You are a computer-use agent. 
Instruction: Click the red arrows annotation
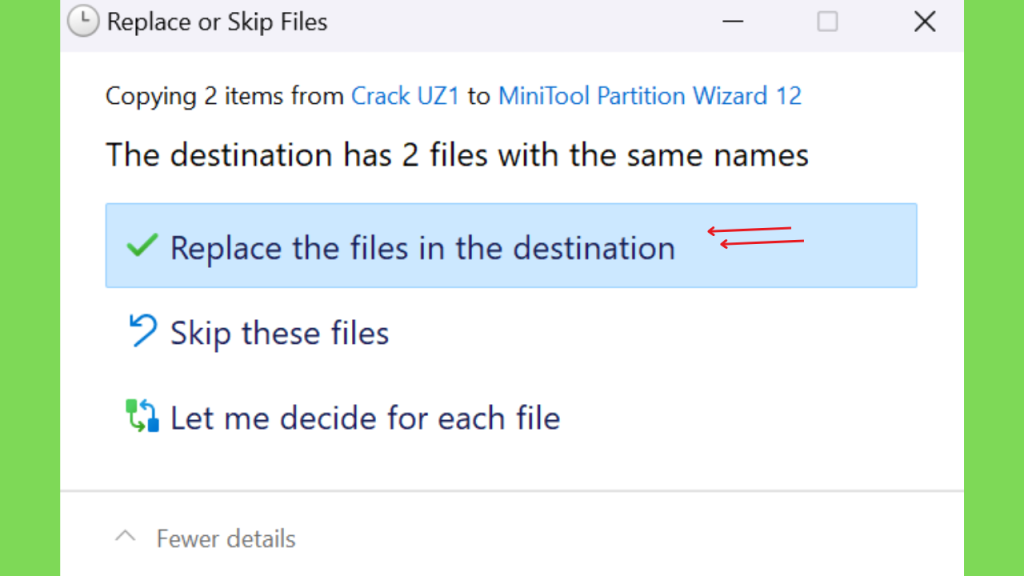pos(756,237)
